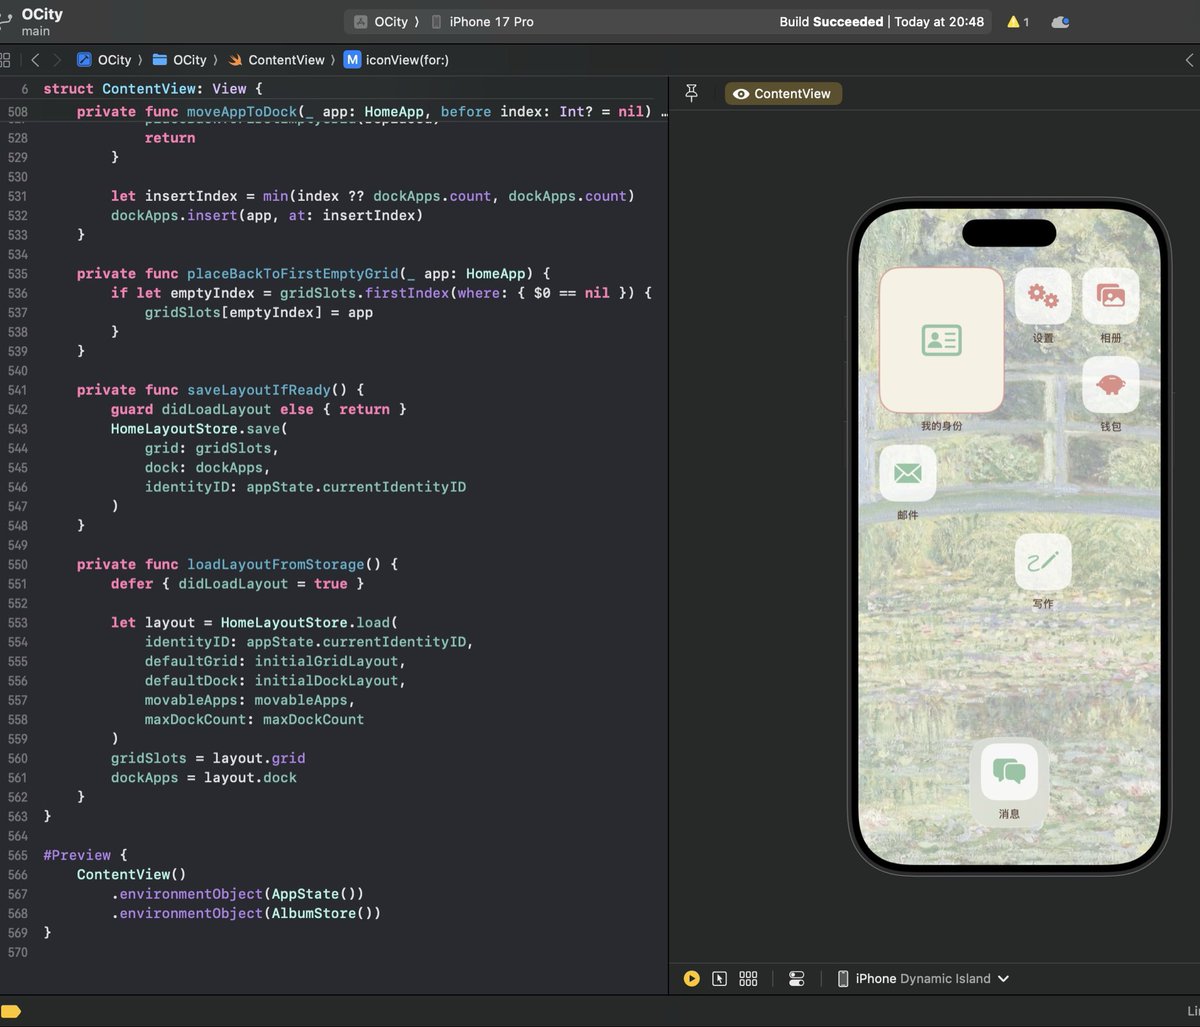This screenshot has width=1200, height=1027.
Task: Click the HomeLayoutStore.save call
Action: 198,429
